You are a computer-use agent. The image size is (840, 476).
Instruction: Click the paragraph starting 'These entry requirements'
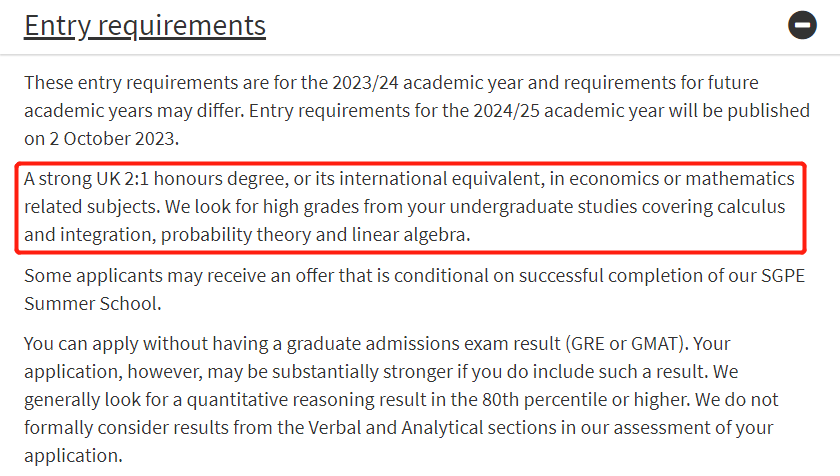tap(417, 110)
